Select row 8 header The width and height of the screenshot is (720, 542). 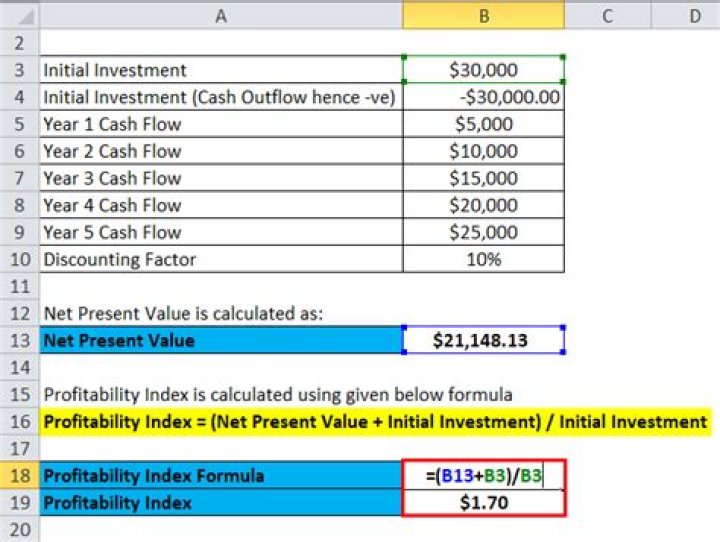(x=19, y=205)
